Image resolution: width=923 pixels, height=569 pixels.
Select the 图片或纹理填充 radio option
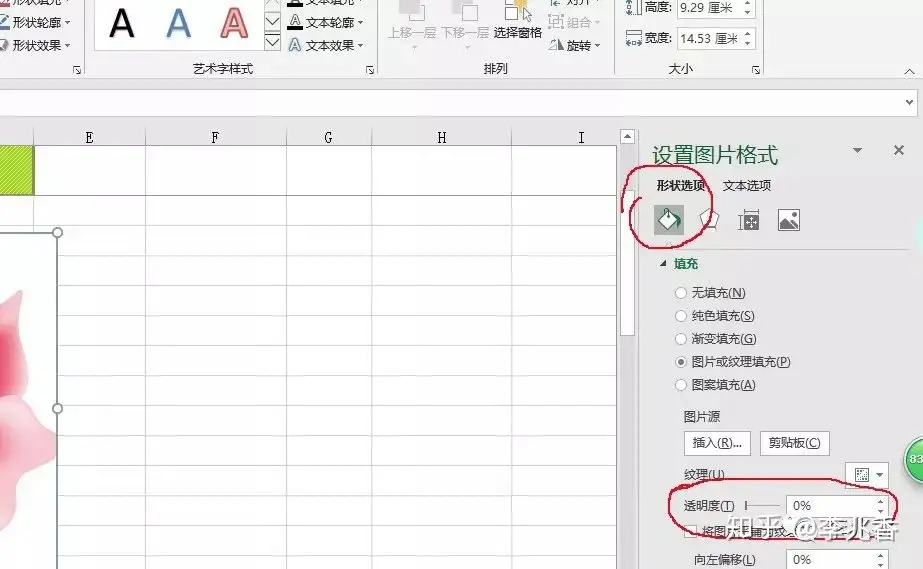coord(681,362)
